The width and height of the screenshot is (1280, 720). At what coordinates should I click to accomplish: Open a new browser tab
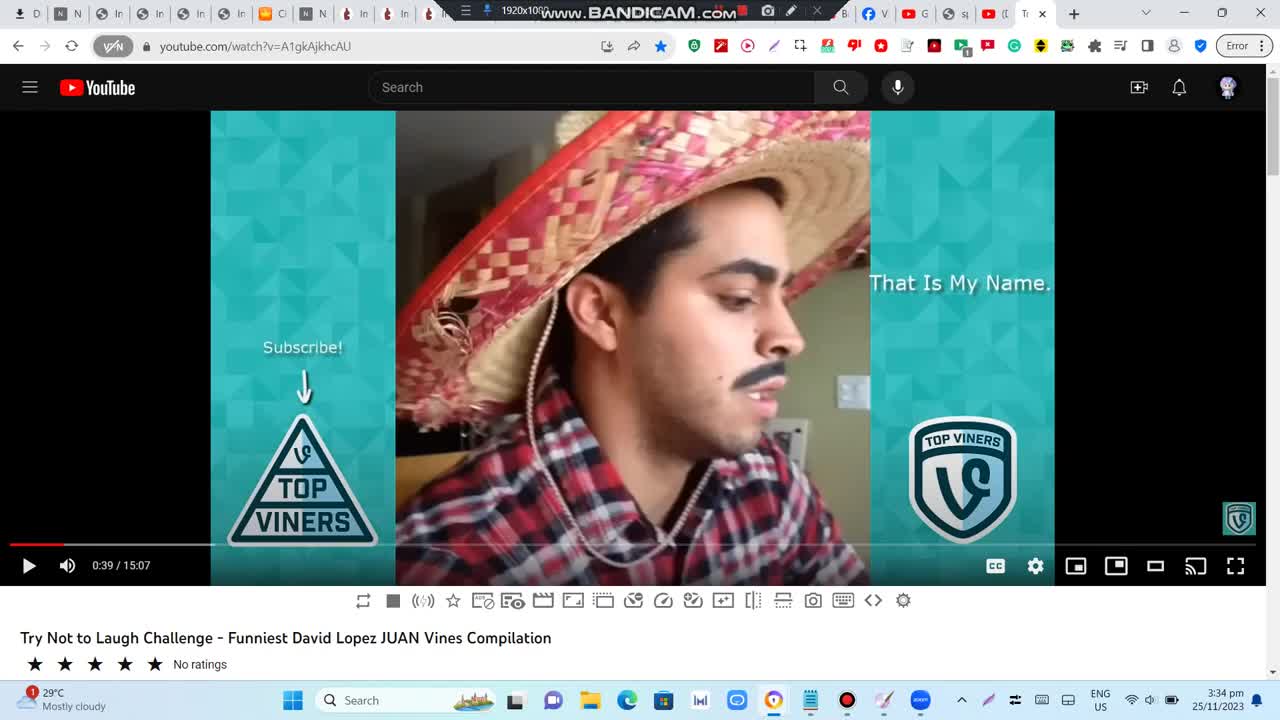pyautogui.click(x=1074, y=14)
